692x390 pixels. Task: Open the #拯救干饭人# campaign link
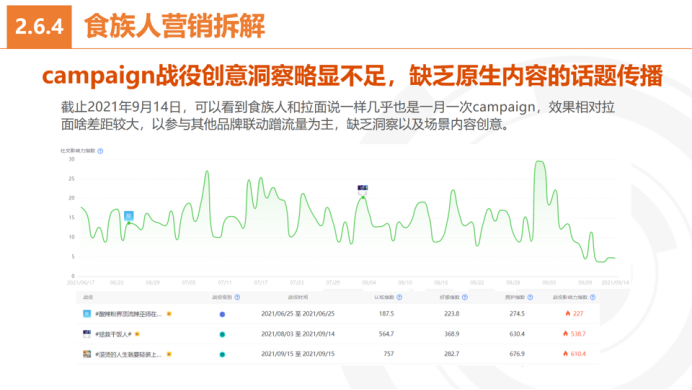click(113, 334)
